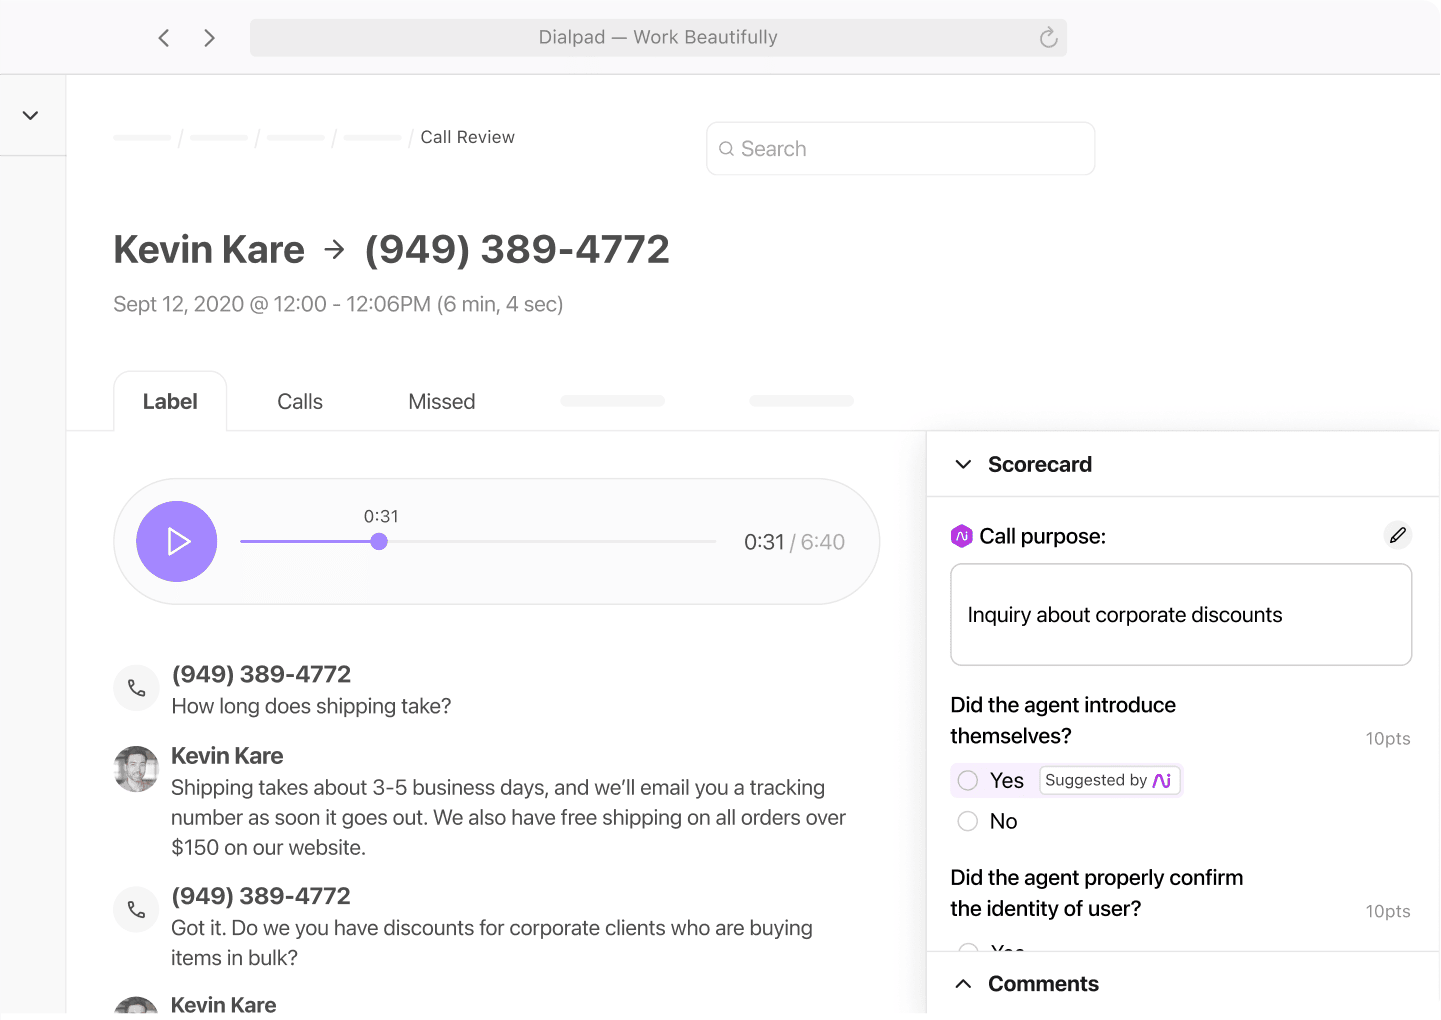Click the Call purpose AI icon
1441x1020 pixels.
pos(961,536)
